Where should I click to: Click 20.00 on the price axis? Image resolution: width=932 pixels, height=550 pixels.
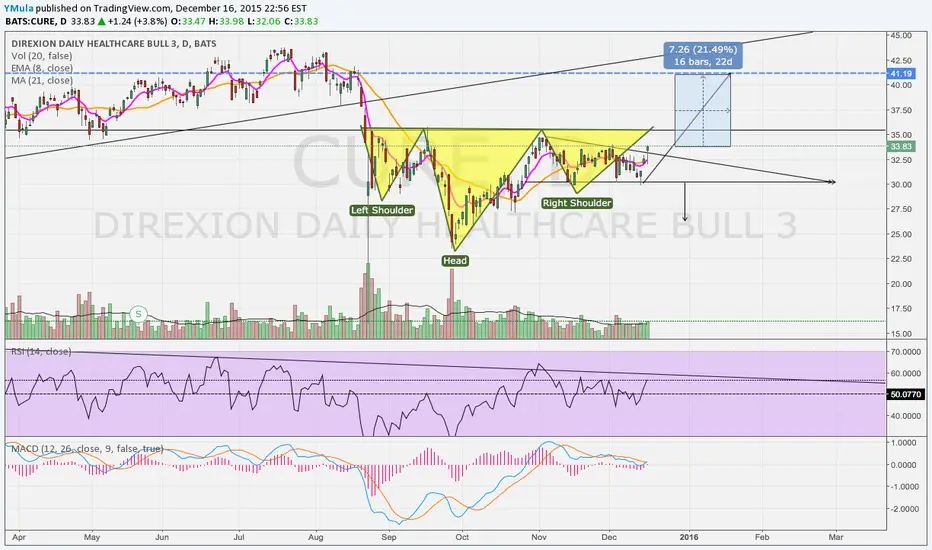coord(901,284)
